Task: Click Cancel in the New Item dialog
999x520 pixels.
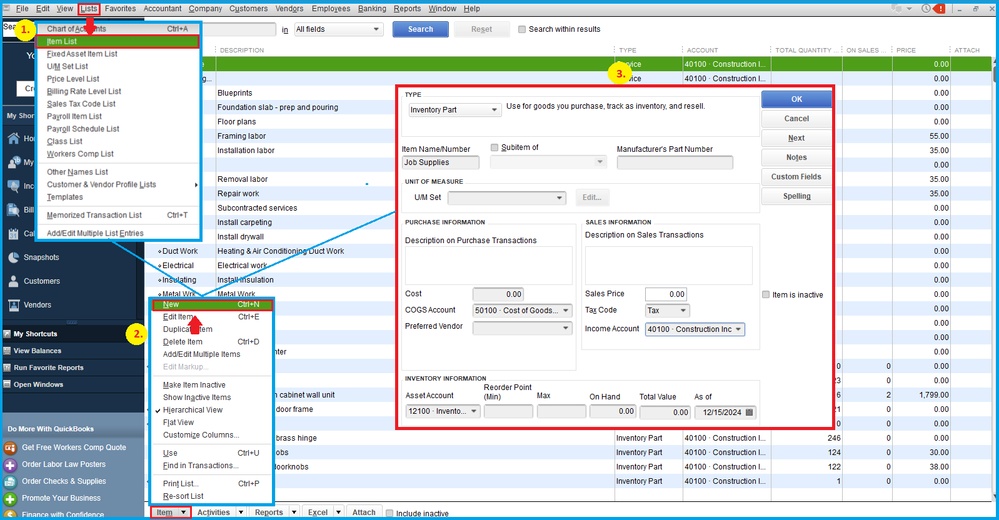Action: click(796, 119)
